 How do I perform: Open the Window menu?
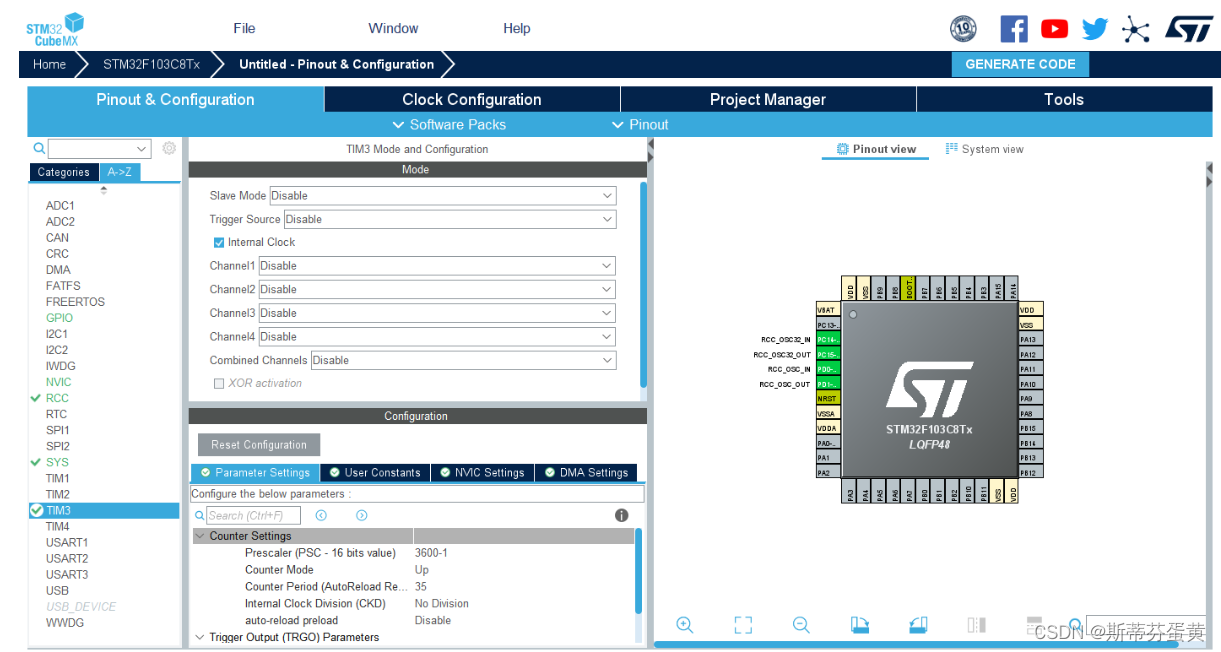click(x=393, y=28)
